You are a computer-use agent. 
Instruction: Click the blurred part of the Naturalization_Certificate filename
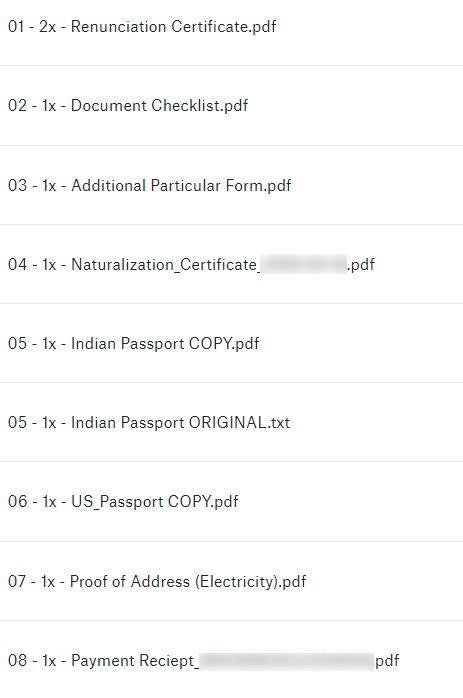coord(304,264)
